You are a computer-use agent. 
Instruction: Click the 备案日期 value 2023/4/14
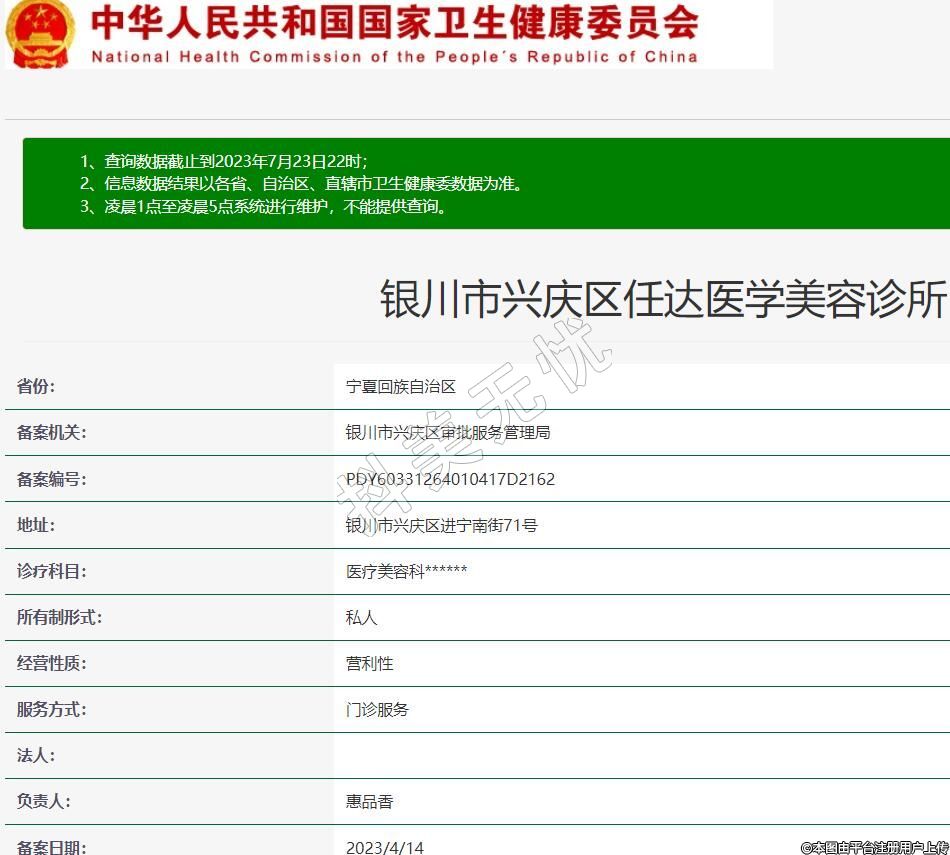pyautogui.click(x=385, y=847)
